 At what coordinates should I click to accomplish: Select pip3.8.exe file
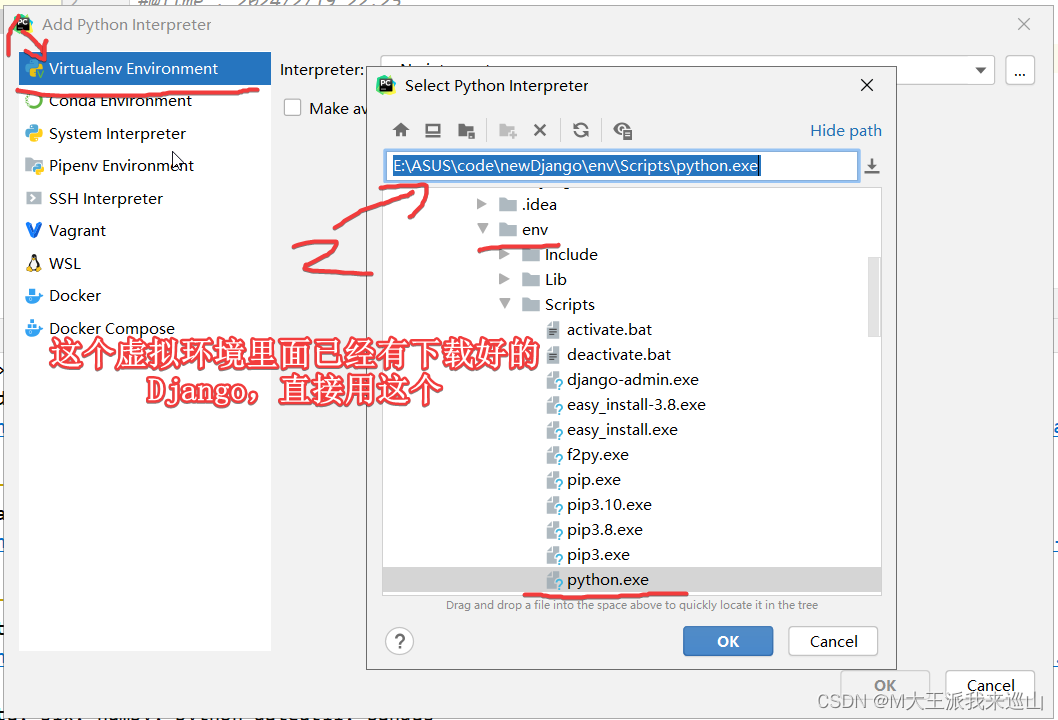tap(632, 530)
